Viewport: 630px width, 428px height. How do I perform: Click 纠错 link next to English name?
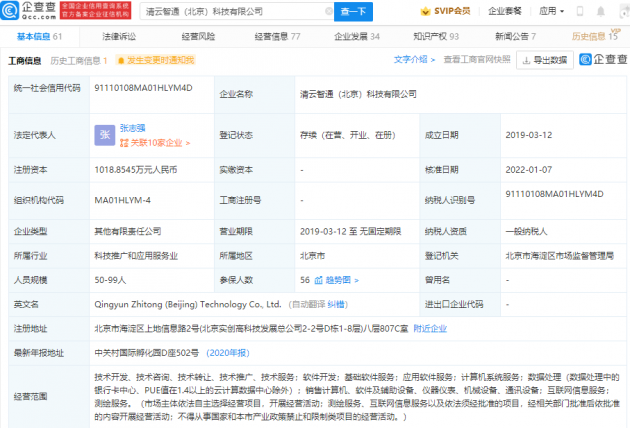(x=336, y=305)
